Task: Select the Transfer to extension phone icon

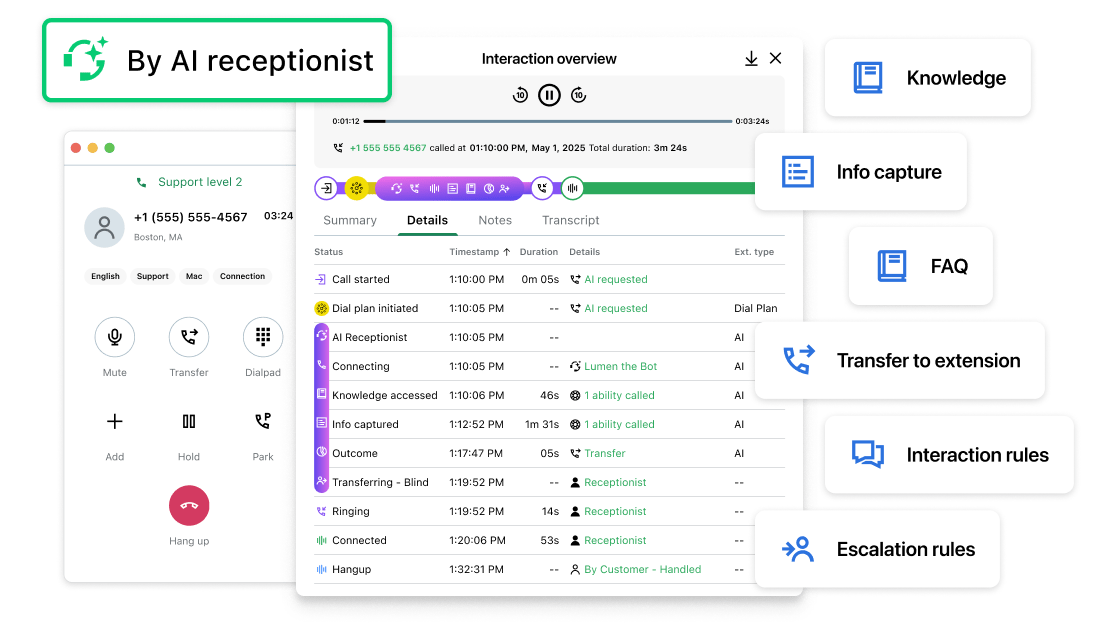Action: (x=797, y=360)
